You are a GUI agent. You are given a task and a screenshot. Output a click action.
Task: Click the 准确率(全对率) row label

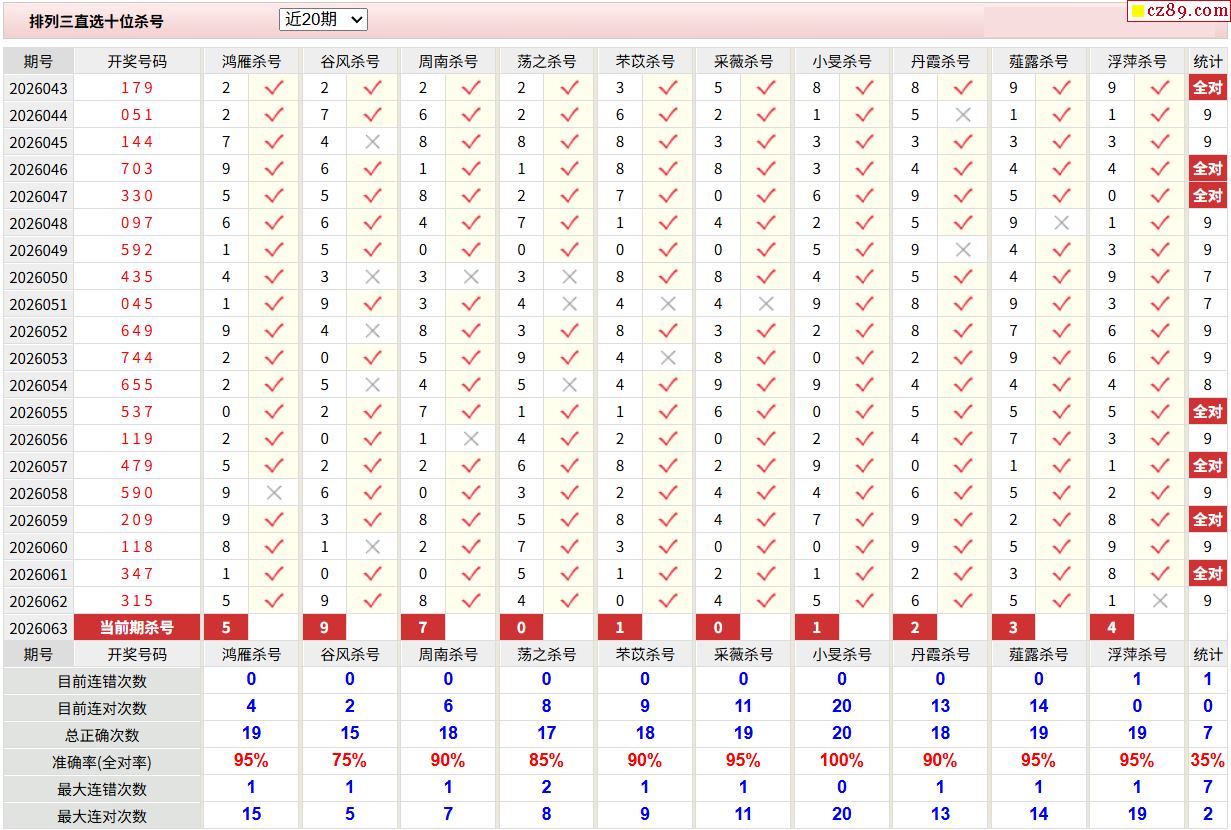[x=102, y=762]
